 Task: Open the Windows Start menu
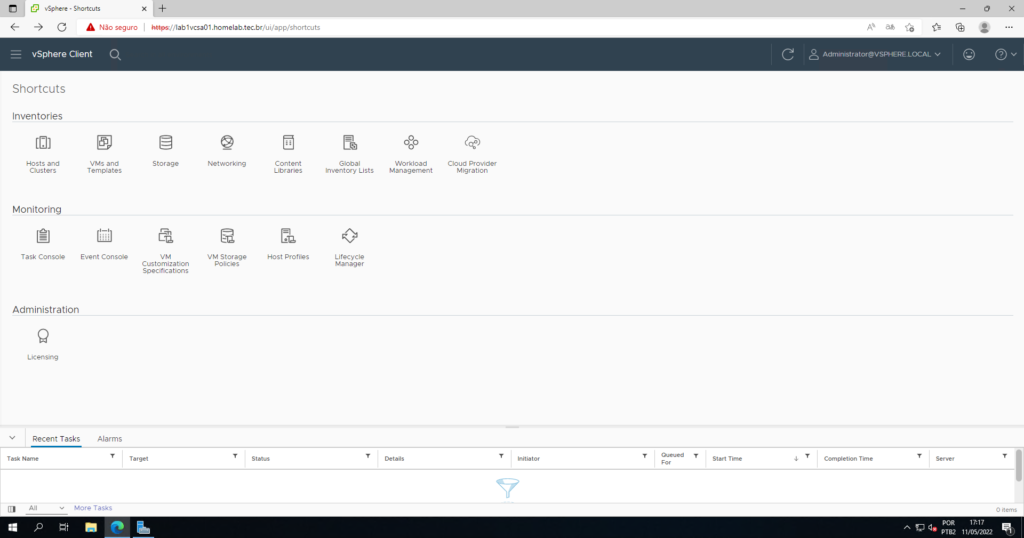tap(12, 528)
